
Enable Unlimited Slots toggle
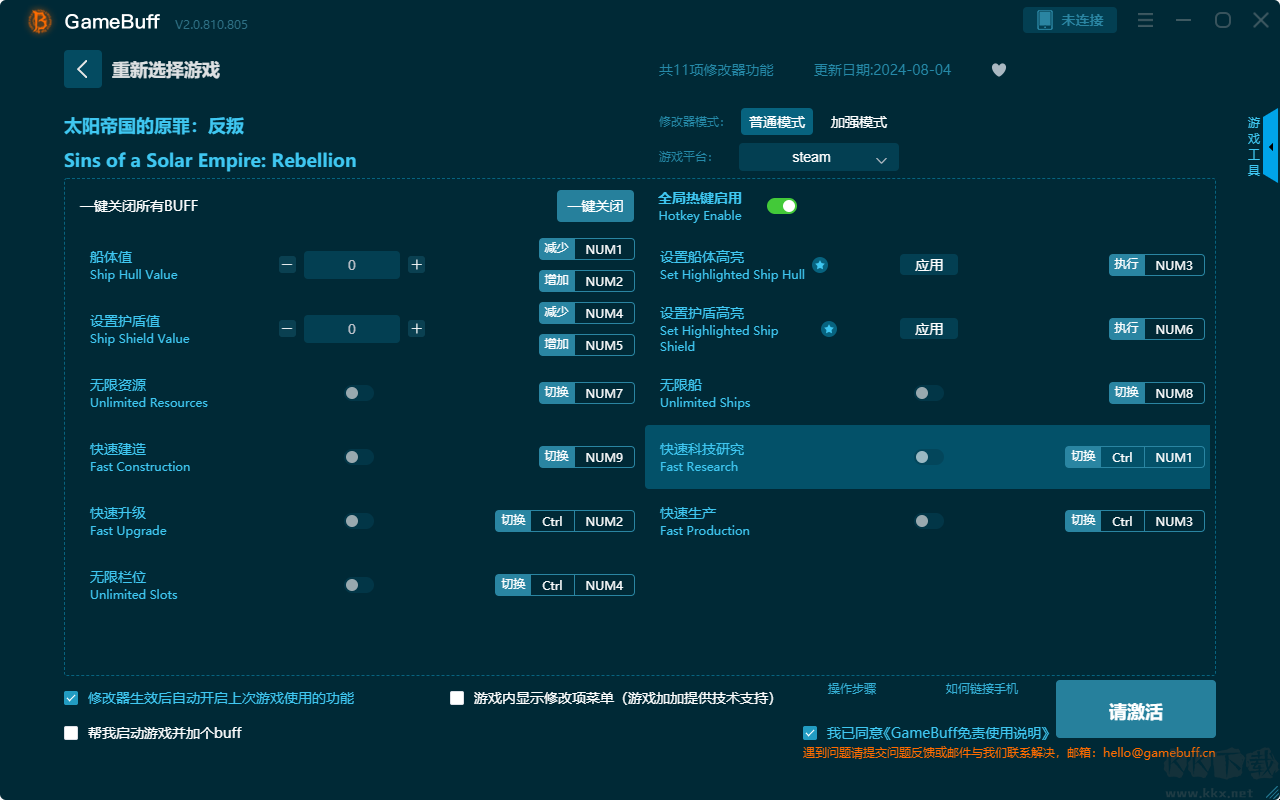[x=359, y=585]
